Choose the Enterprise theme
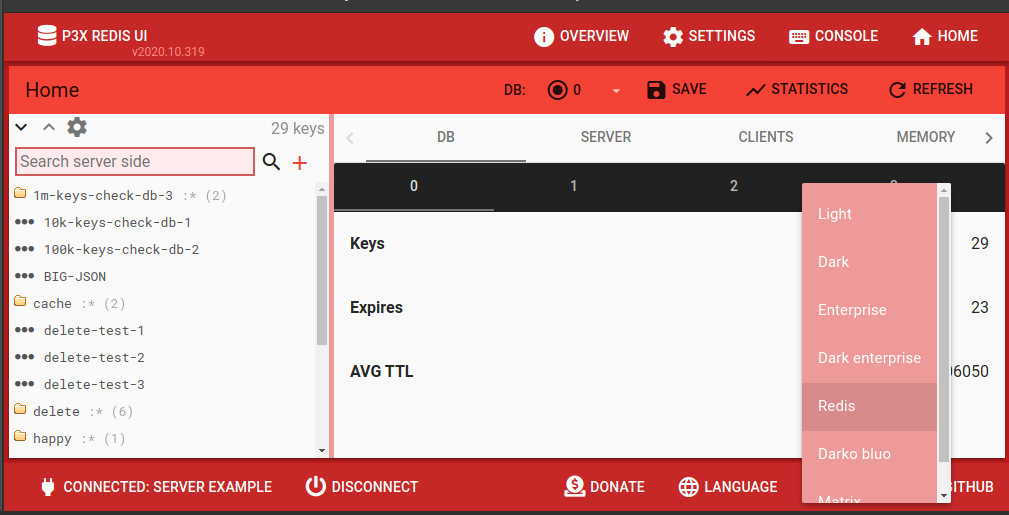 [x=869, y=310]
